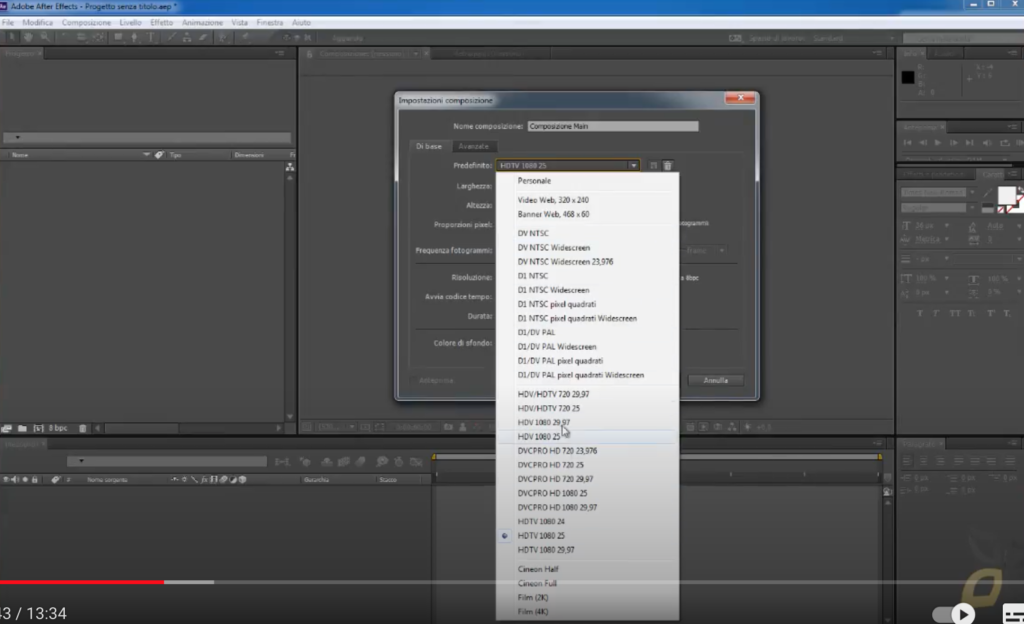
Task: Step to previous frame in Anteprima panel
Action: coord(923,142)
